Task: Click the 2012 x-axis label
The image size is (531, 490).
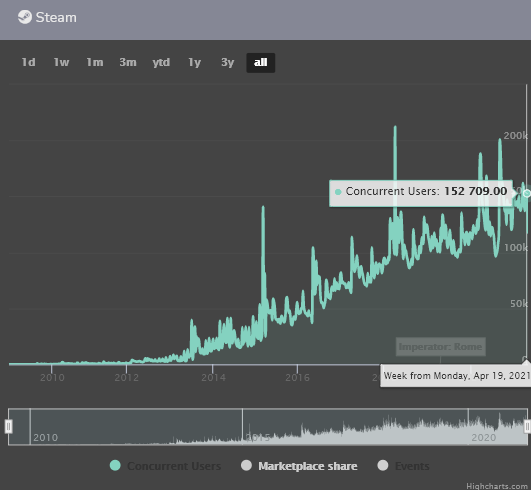Action: 126,378
